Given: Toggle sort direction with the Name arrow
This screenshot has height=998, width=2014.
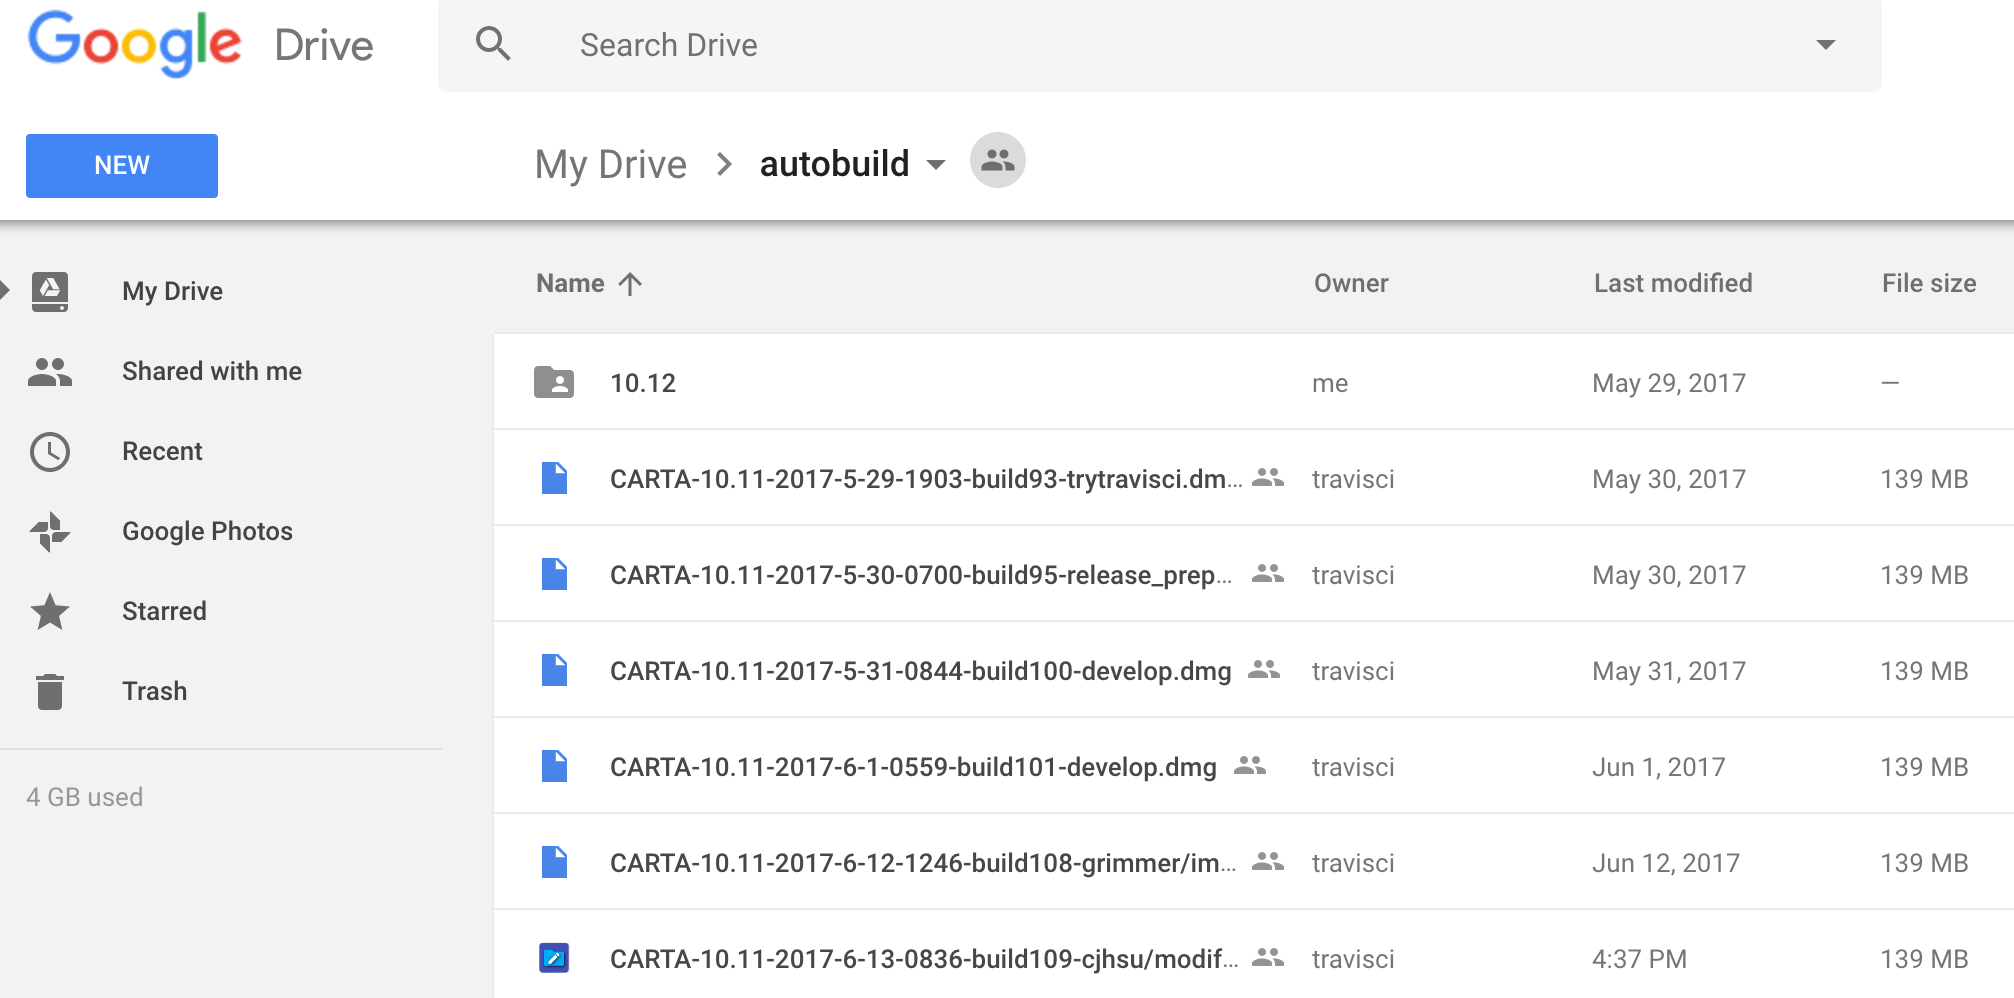Looking at the screenshot, I should coord(630,284).
